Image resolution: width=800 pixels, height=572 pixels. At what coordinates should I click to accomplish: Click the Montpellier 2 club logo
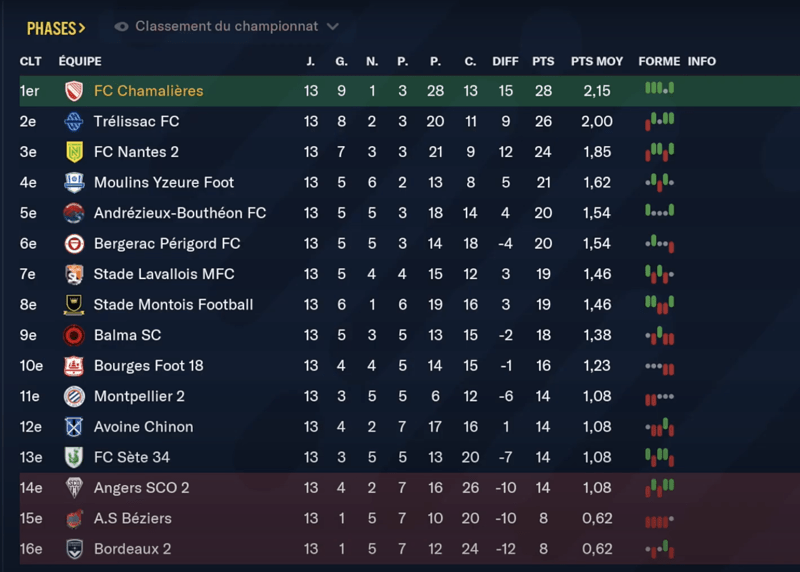(73, 396)
